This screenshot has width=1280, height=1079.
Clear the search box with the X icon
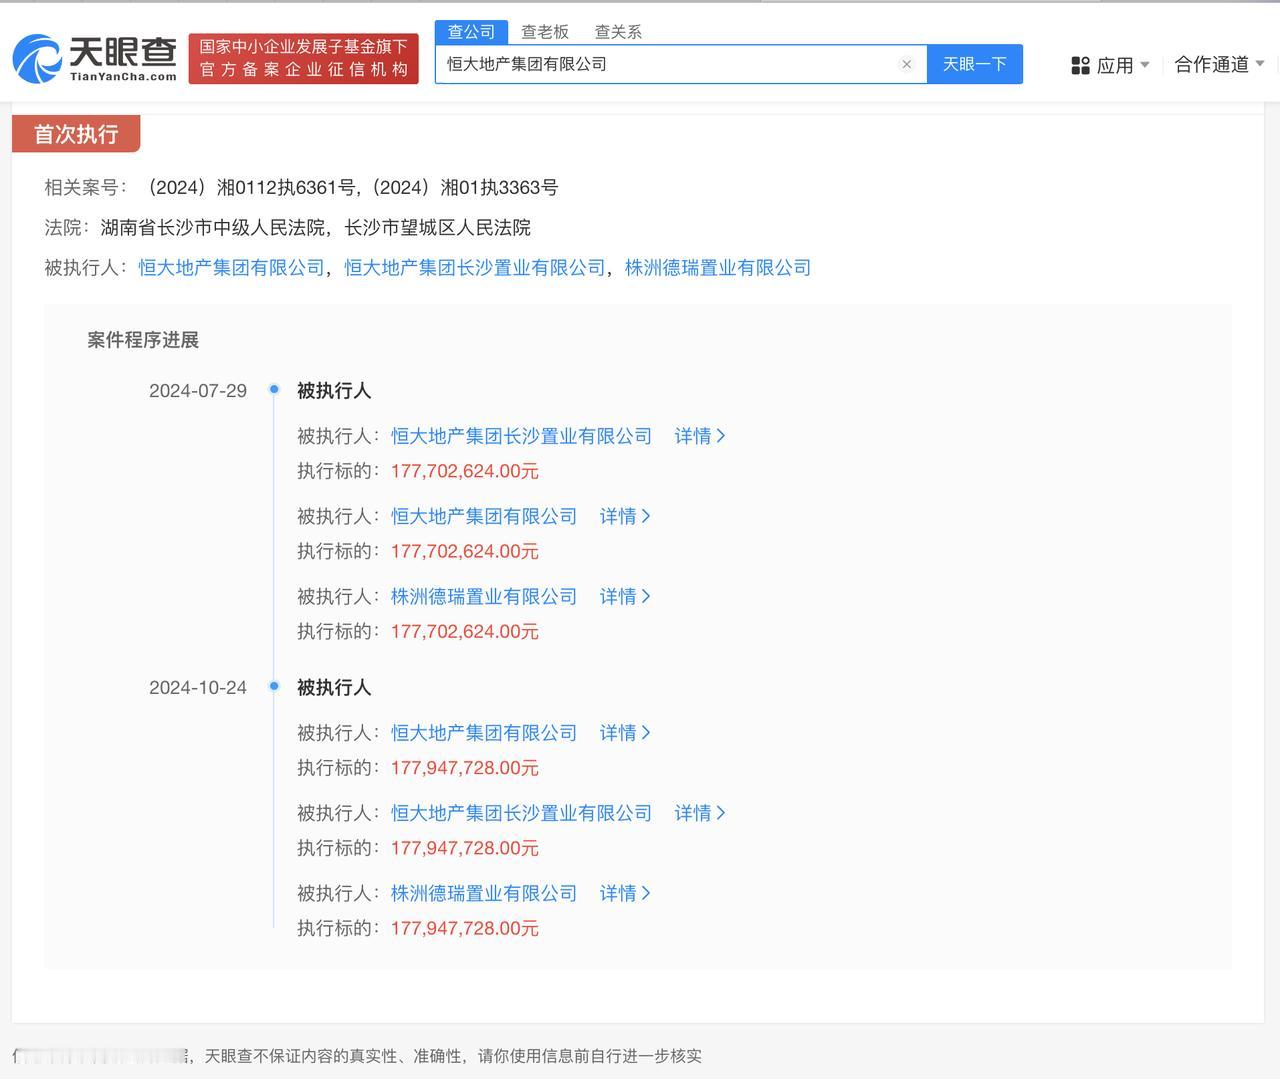coord(906,64)
